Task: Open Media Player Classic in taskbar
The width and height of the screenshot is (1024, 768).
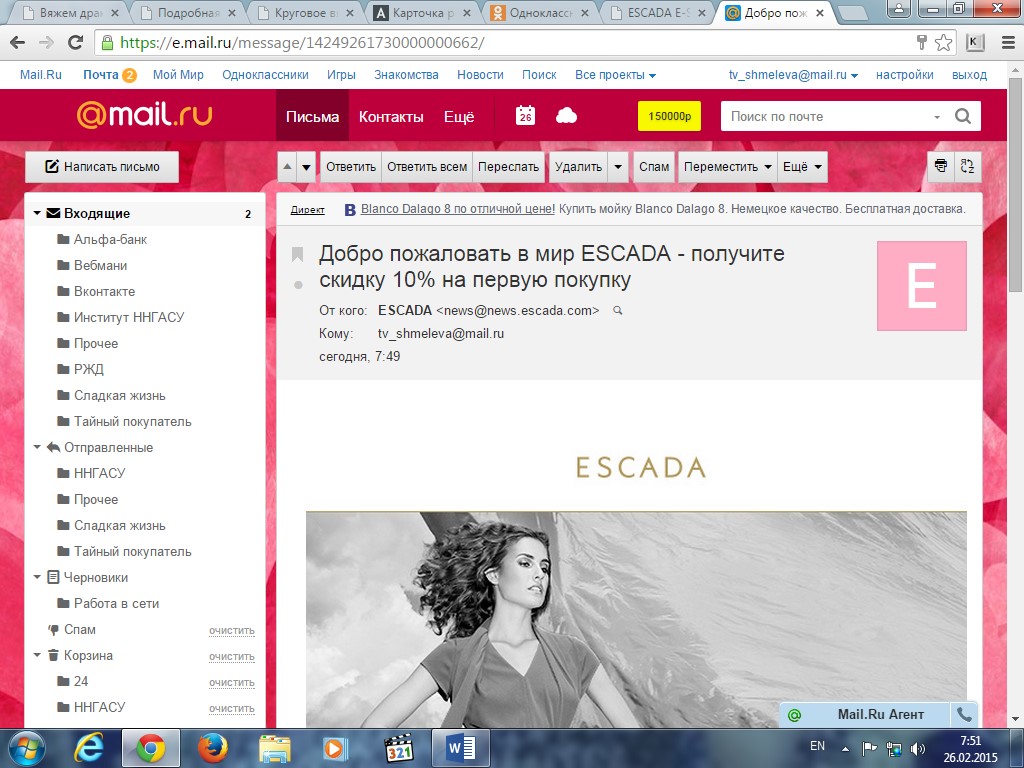Action: tap(398, 748)
